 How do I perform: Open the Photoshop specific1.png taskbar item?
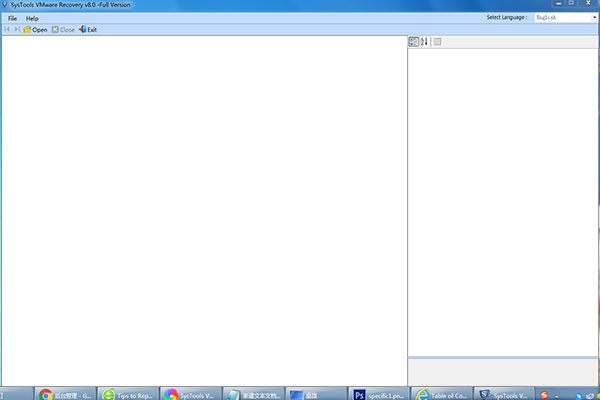coord(378,395)
